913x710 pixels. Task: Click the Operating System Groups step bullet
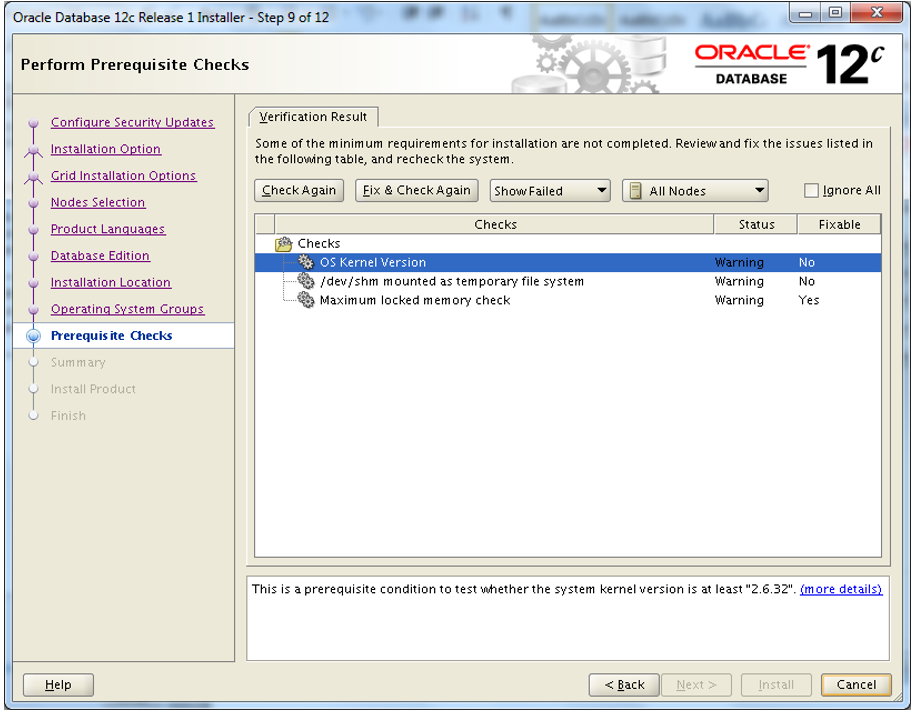34,309
